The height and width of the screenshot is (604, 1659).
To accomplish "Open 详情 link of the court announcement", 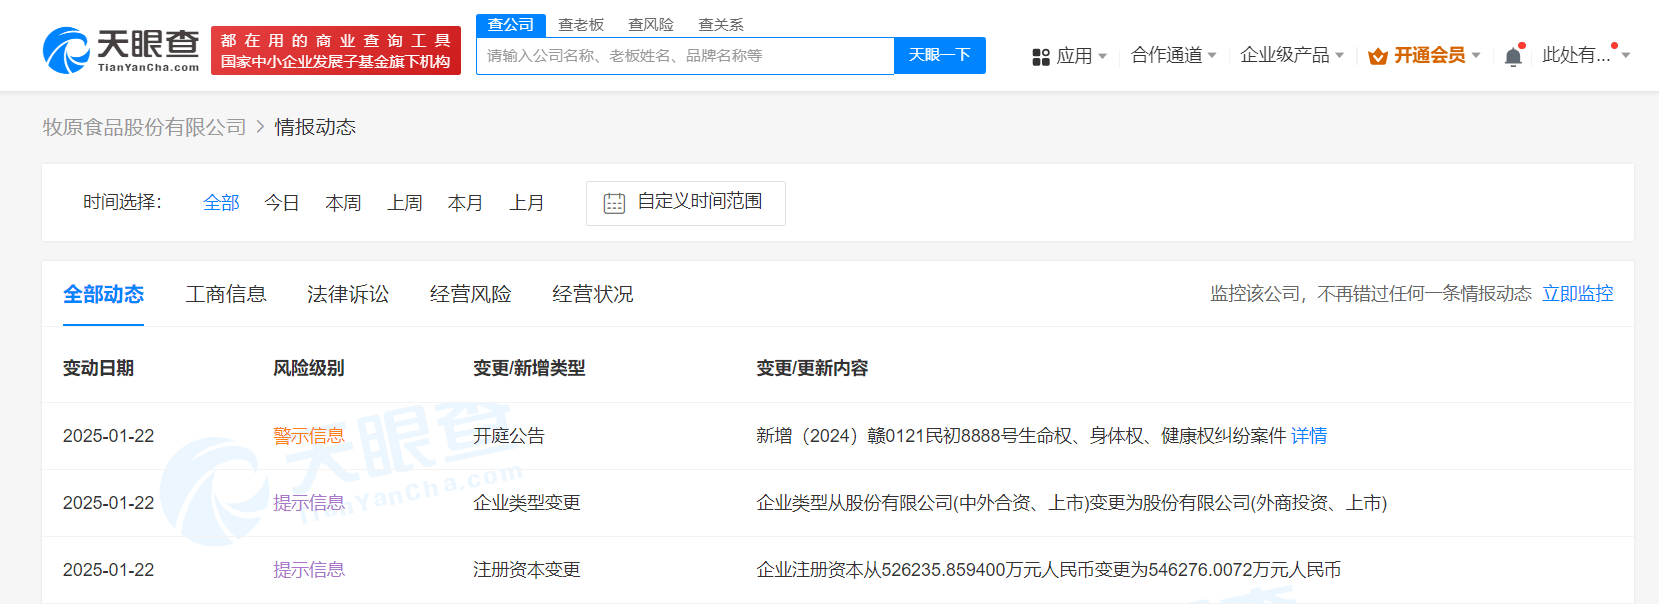I will (x=1309, y=436).
